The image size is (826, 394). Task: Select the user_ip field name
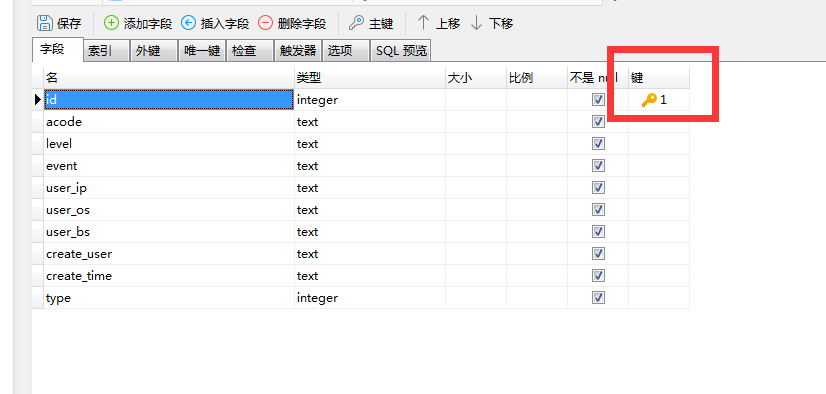tap(169, 188)
